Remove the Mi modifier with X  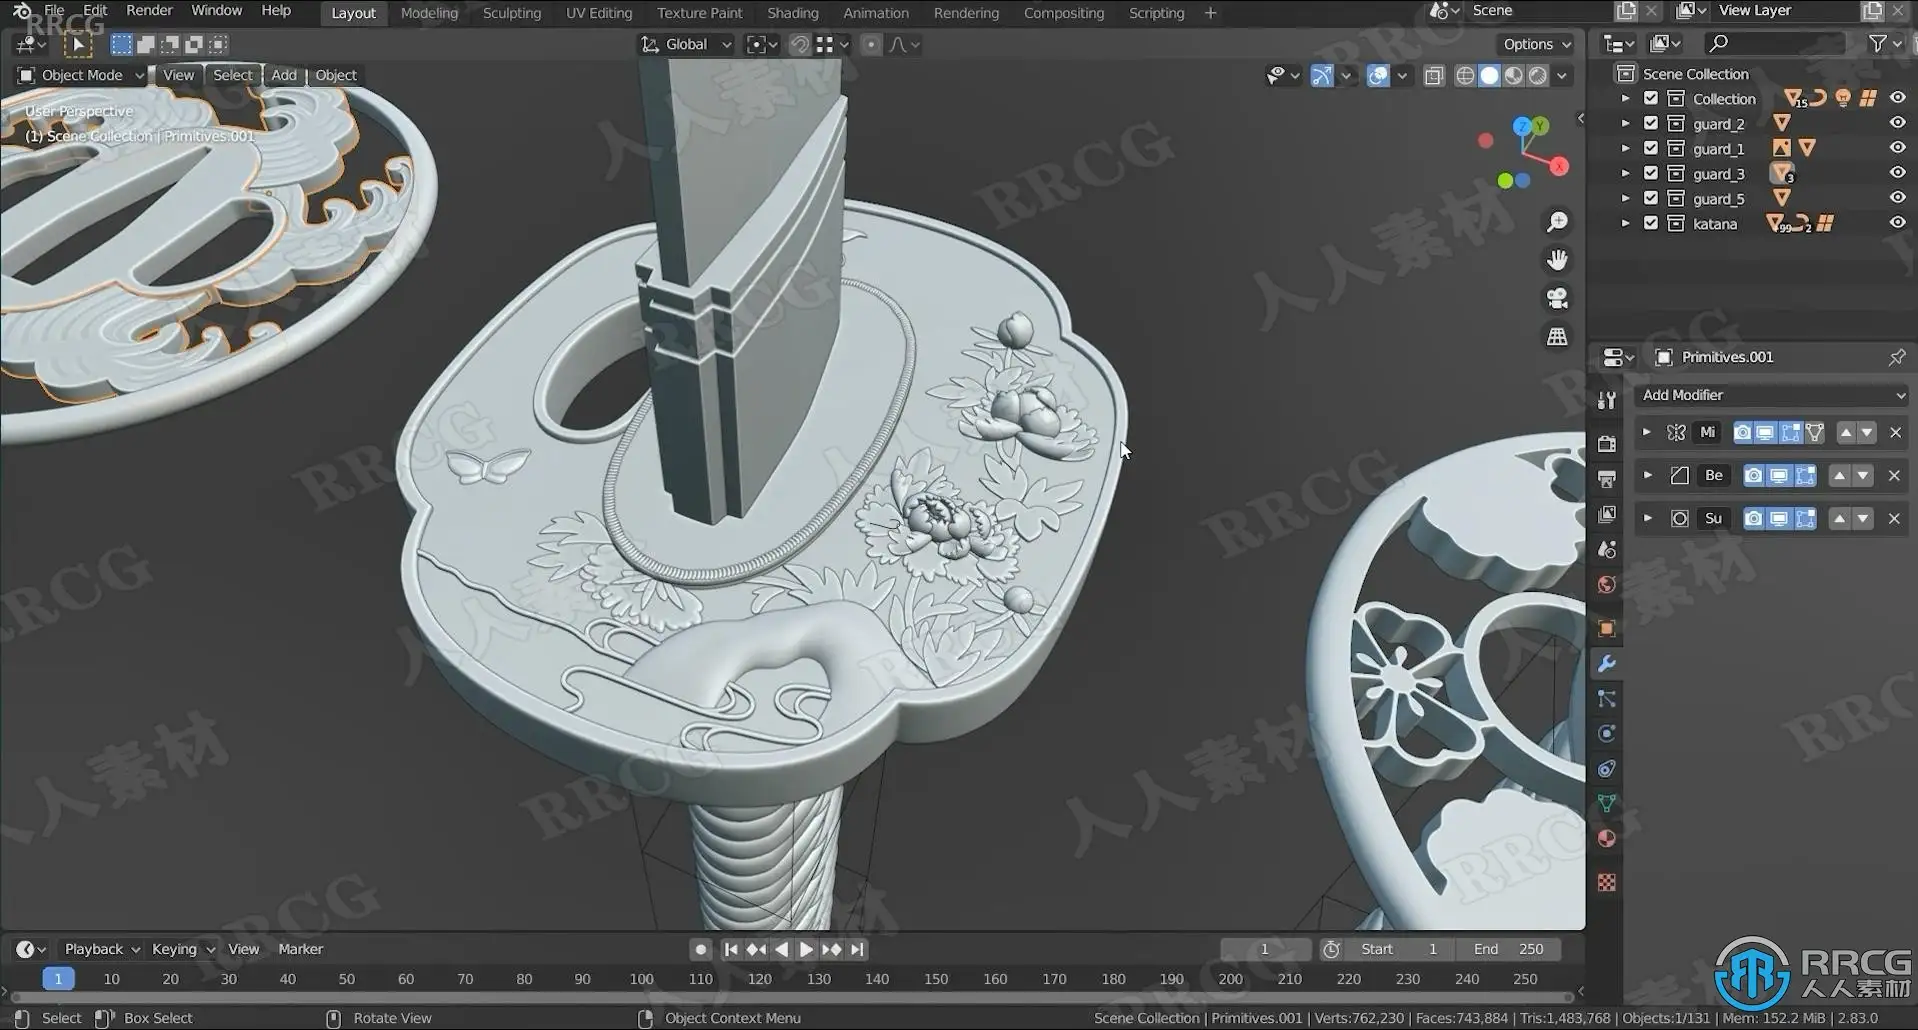(x=1895, y=432)
